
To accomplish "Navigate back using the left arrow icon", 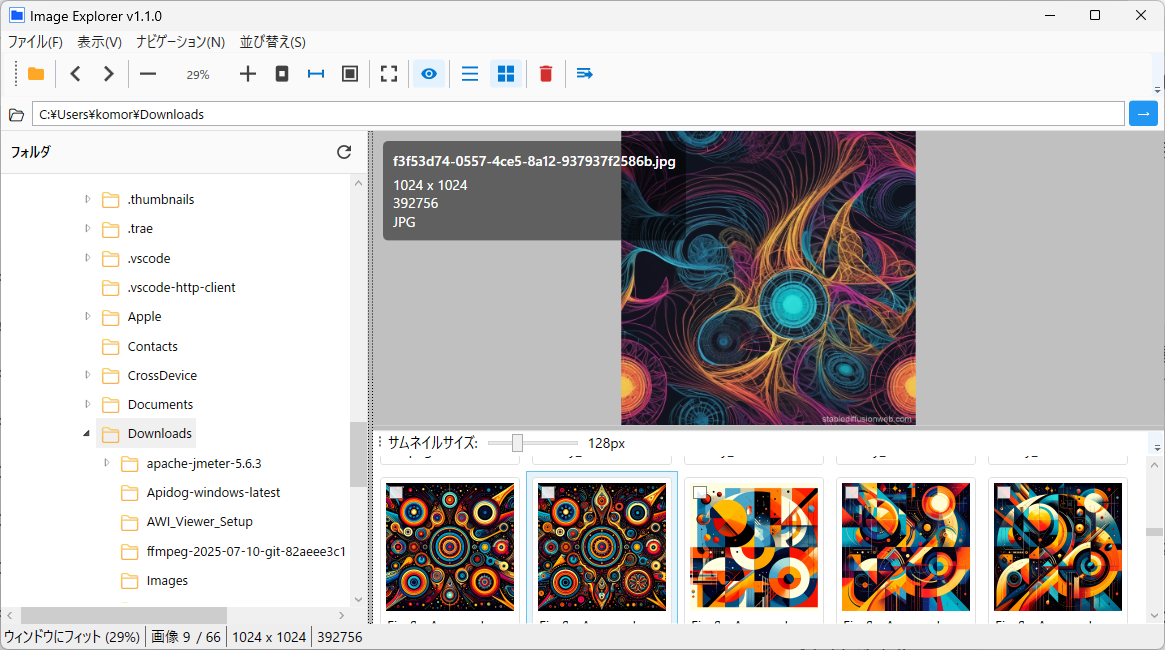I will coord(75,73).
